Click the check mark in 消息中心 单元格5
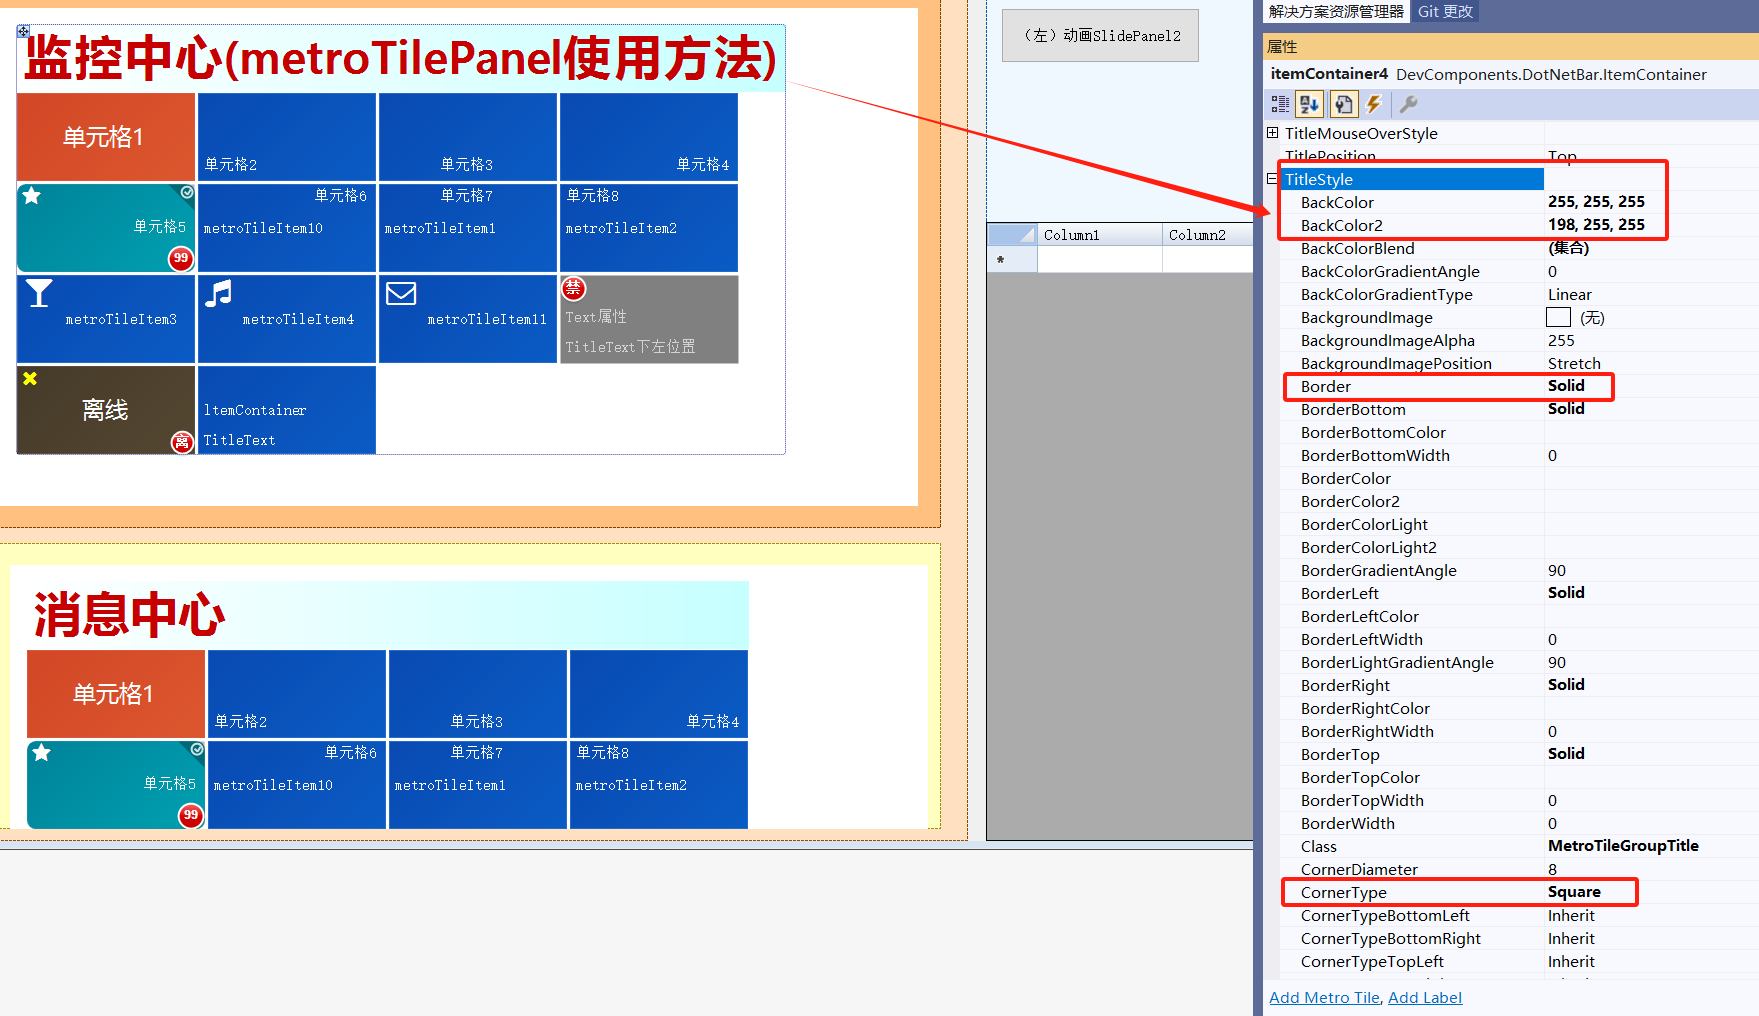The width and height of the screenshot is (1759, 1016). [x=197, y=749]
